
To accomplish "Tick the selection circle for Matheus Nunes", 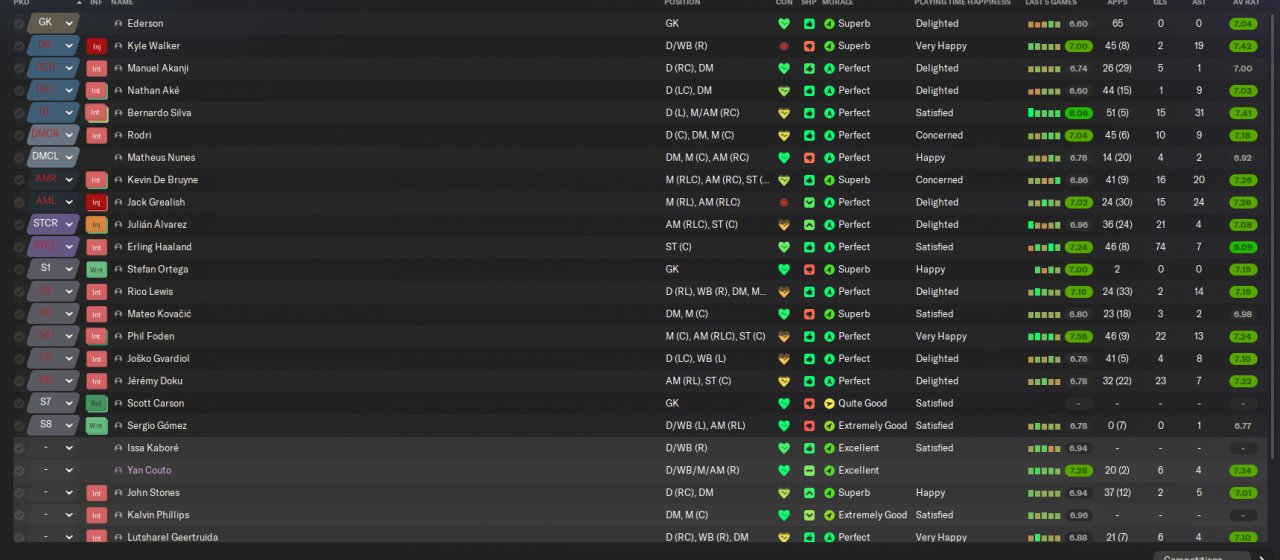I will click(x=19, y=157).
